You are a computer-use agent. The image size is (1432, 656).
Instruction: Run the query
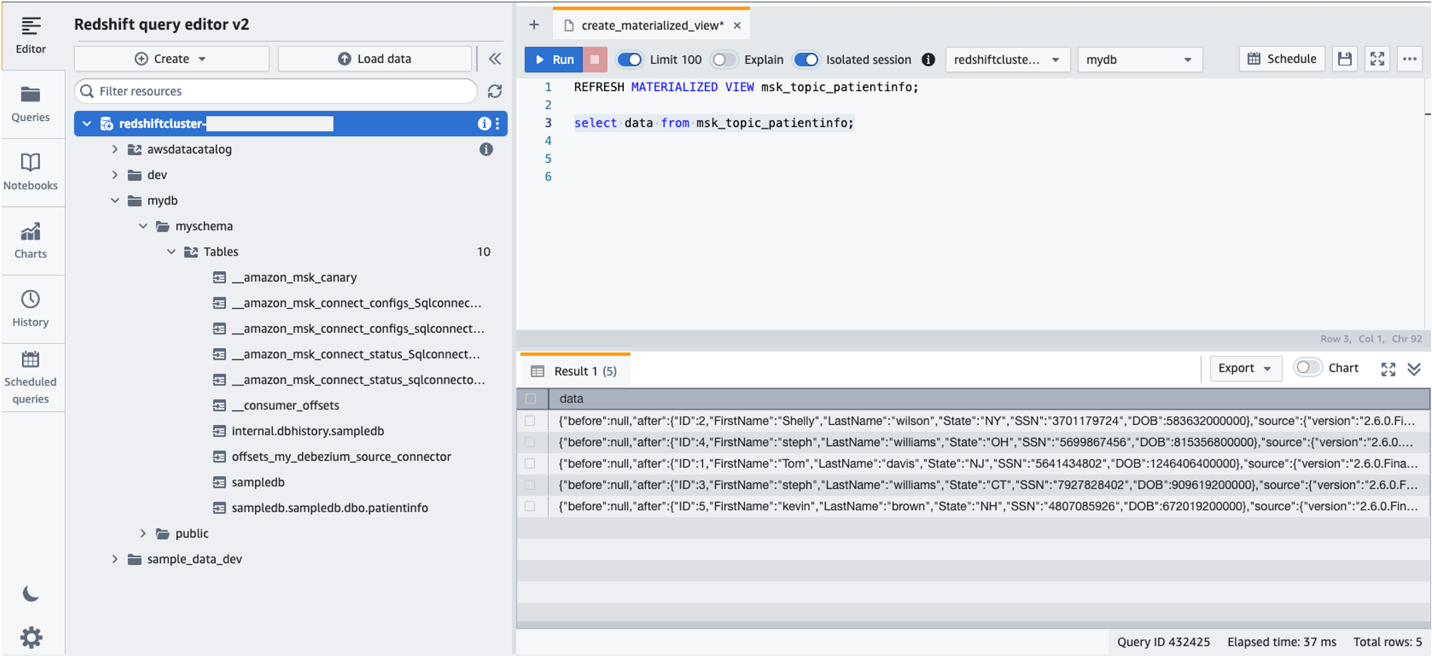554,60
